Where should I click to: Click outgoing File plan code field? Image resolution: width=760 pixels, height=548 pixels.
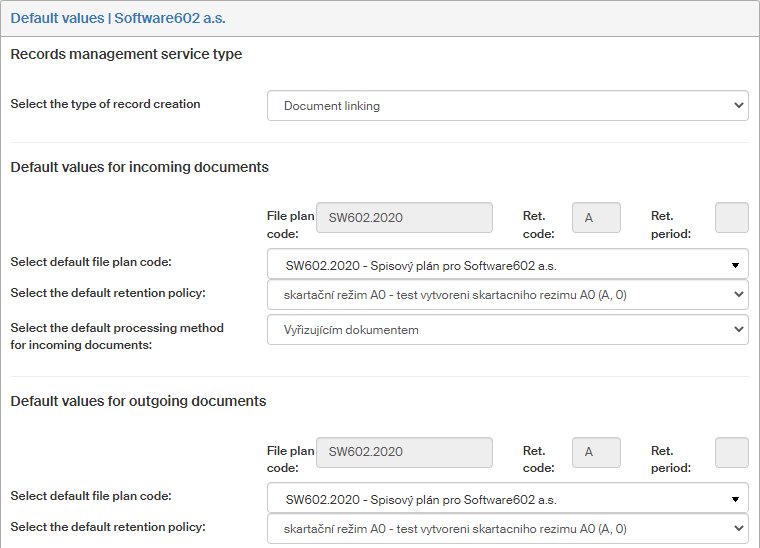(404, 452)
